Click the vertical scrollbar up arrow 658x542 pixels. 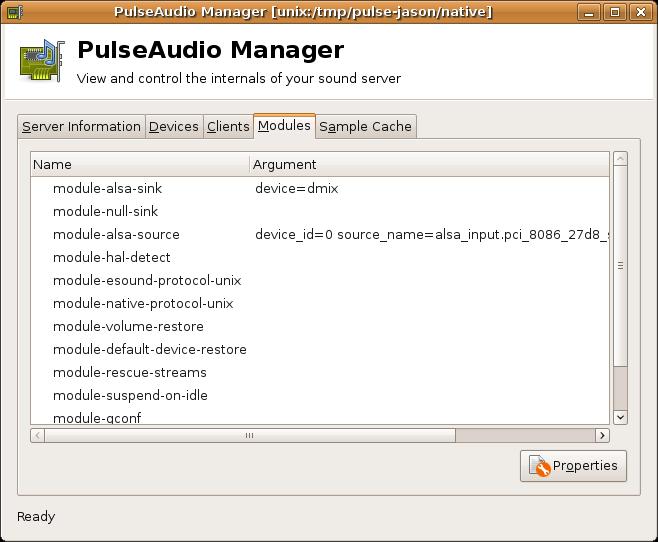click(620, 159)
